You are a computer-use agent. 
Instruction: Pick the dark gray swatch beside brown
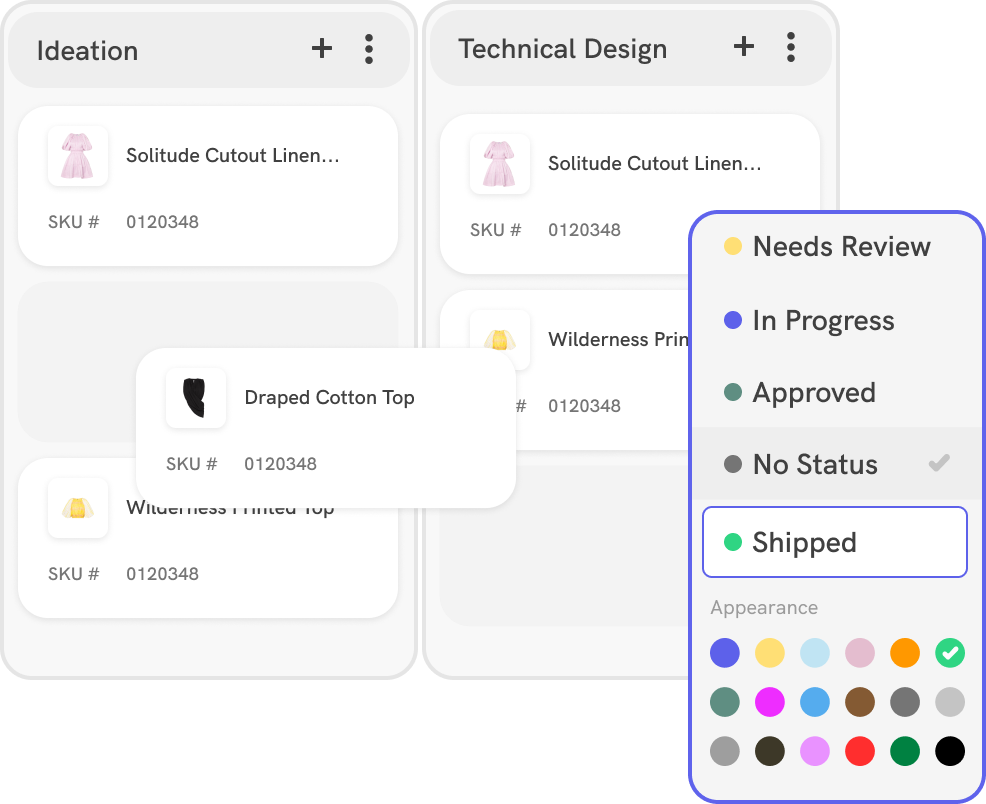tap(905, 702)
